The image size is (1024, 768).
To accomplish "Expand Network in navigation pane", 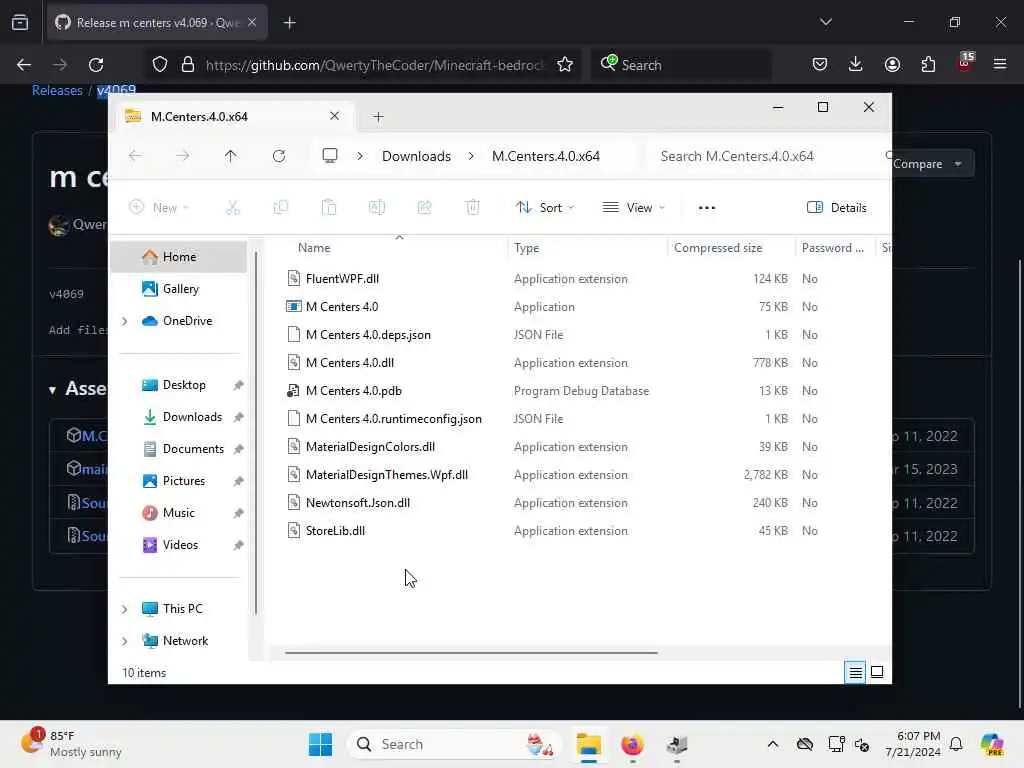I will pos(125,641).
